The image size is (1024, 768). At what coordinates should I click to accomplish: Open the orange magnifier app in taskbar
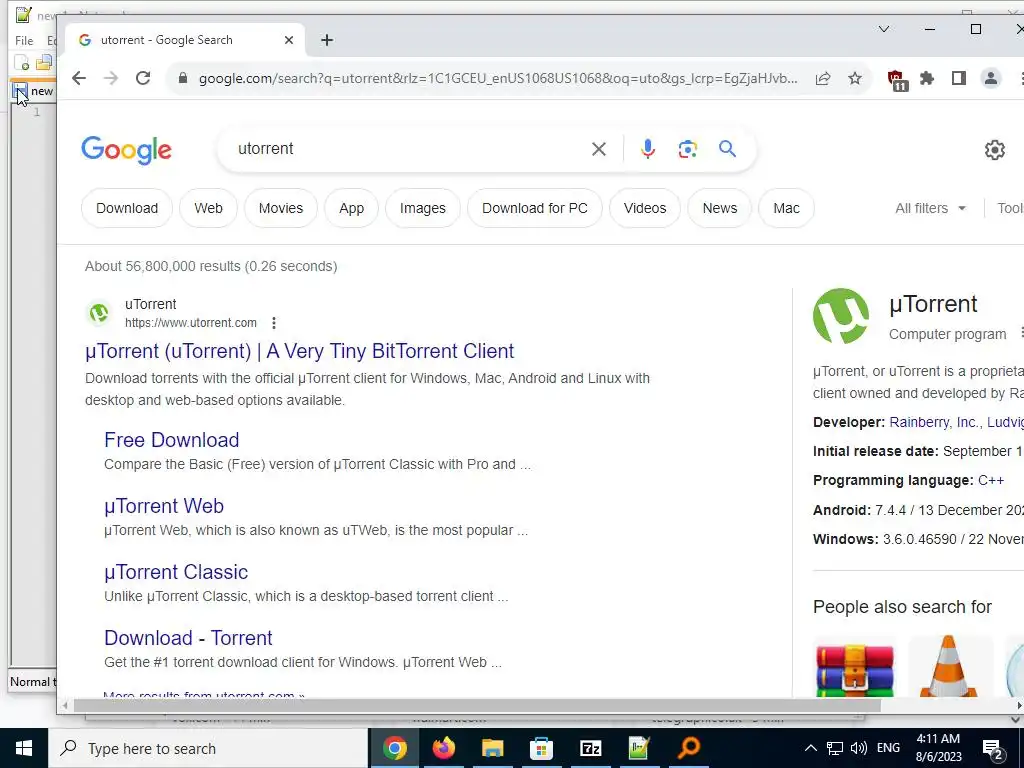point(688,748)
